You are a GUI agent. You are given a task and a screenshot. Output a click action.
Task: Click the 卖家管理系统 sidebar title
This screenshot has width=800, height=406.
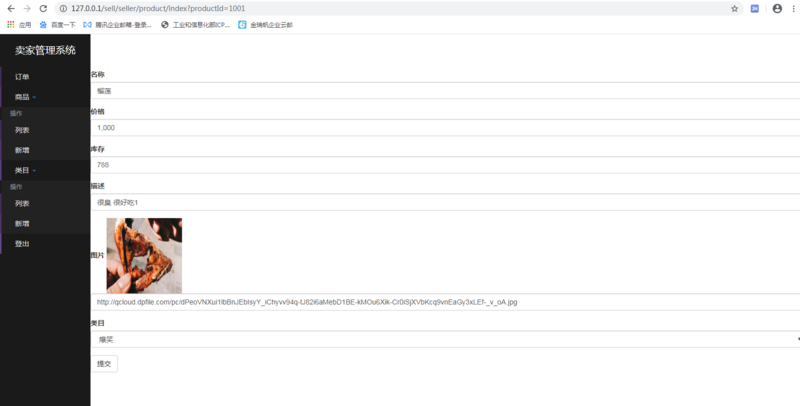[45, 50]
